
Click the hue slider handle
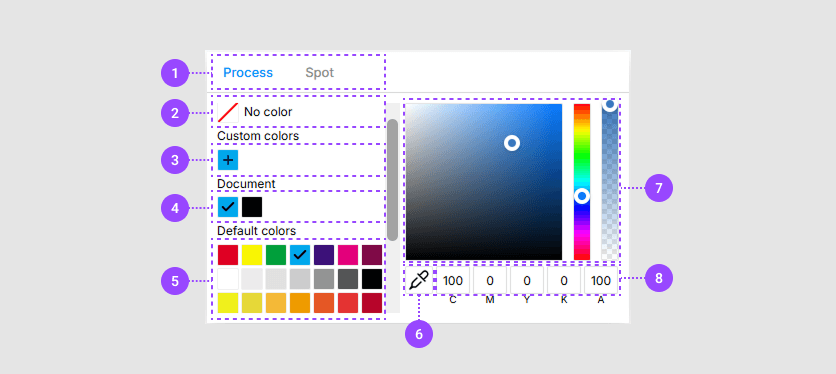(582, 196)
